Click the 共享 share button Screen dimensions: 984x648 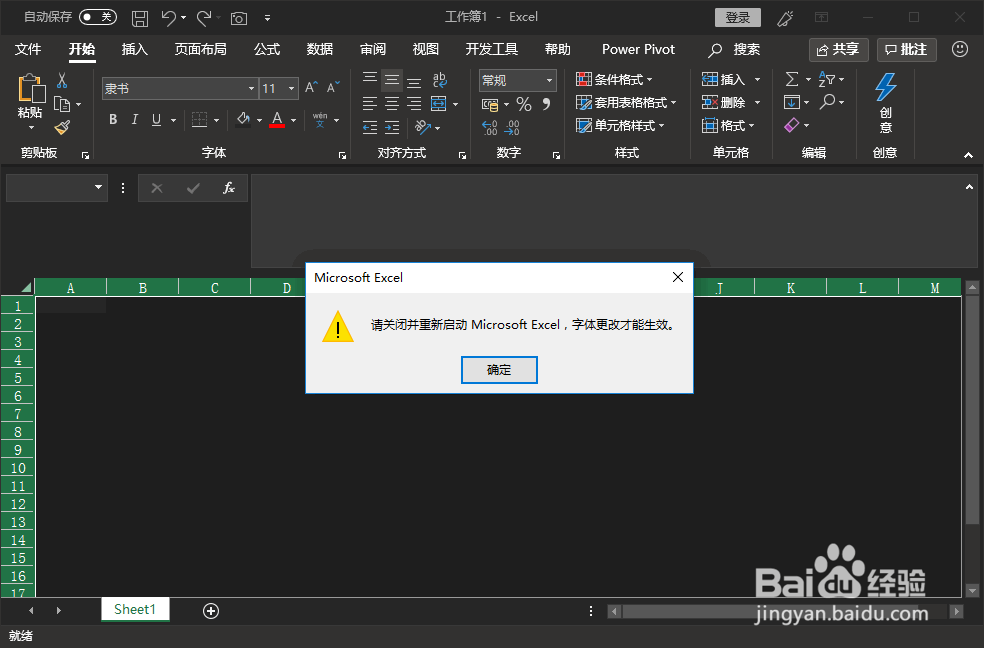(x=838, y=50)
